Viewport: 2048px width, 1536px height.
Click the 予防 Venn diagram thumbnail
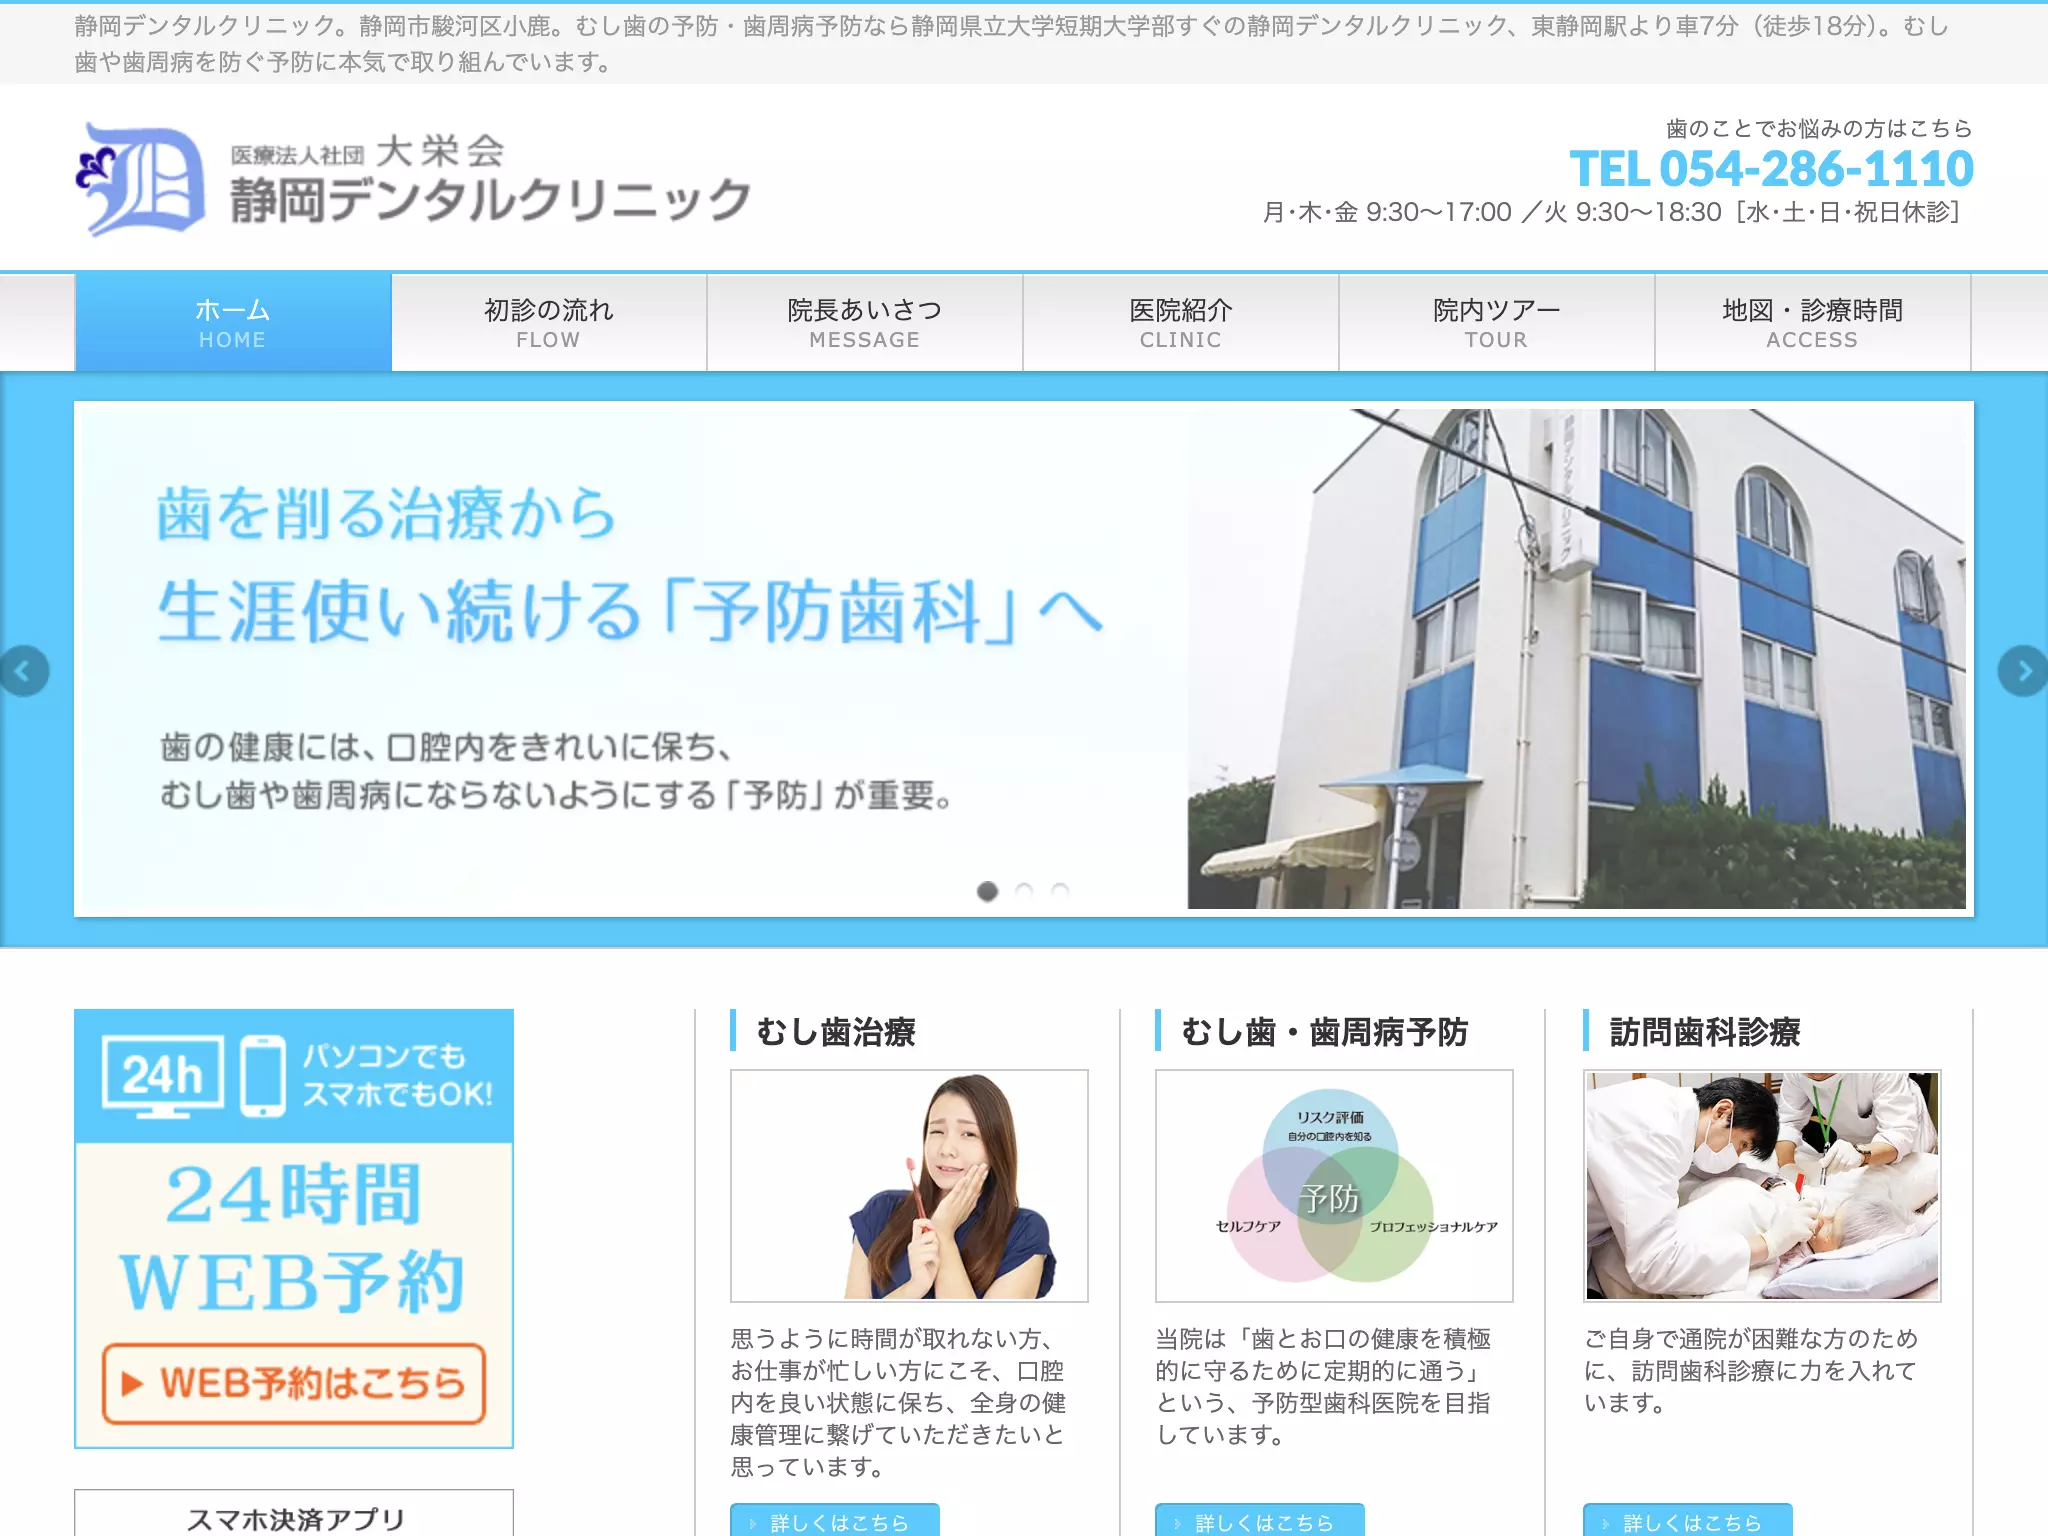[x=1334, y=1186]
